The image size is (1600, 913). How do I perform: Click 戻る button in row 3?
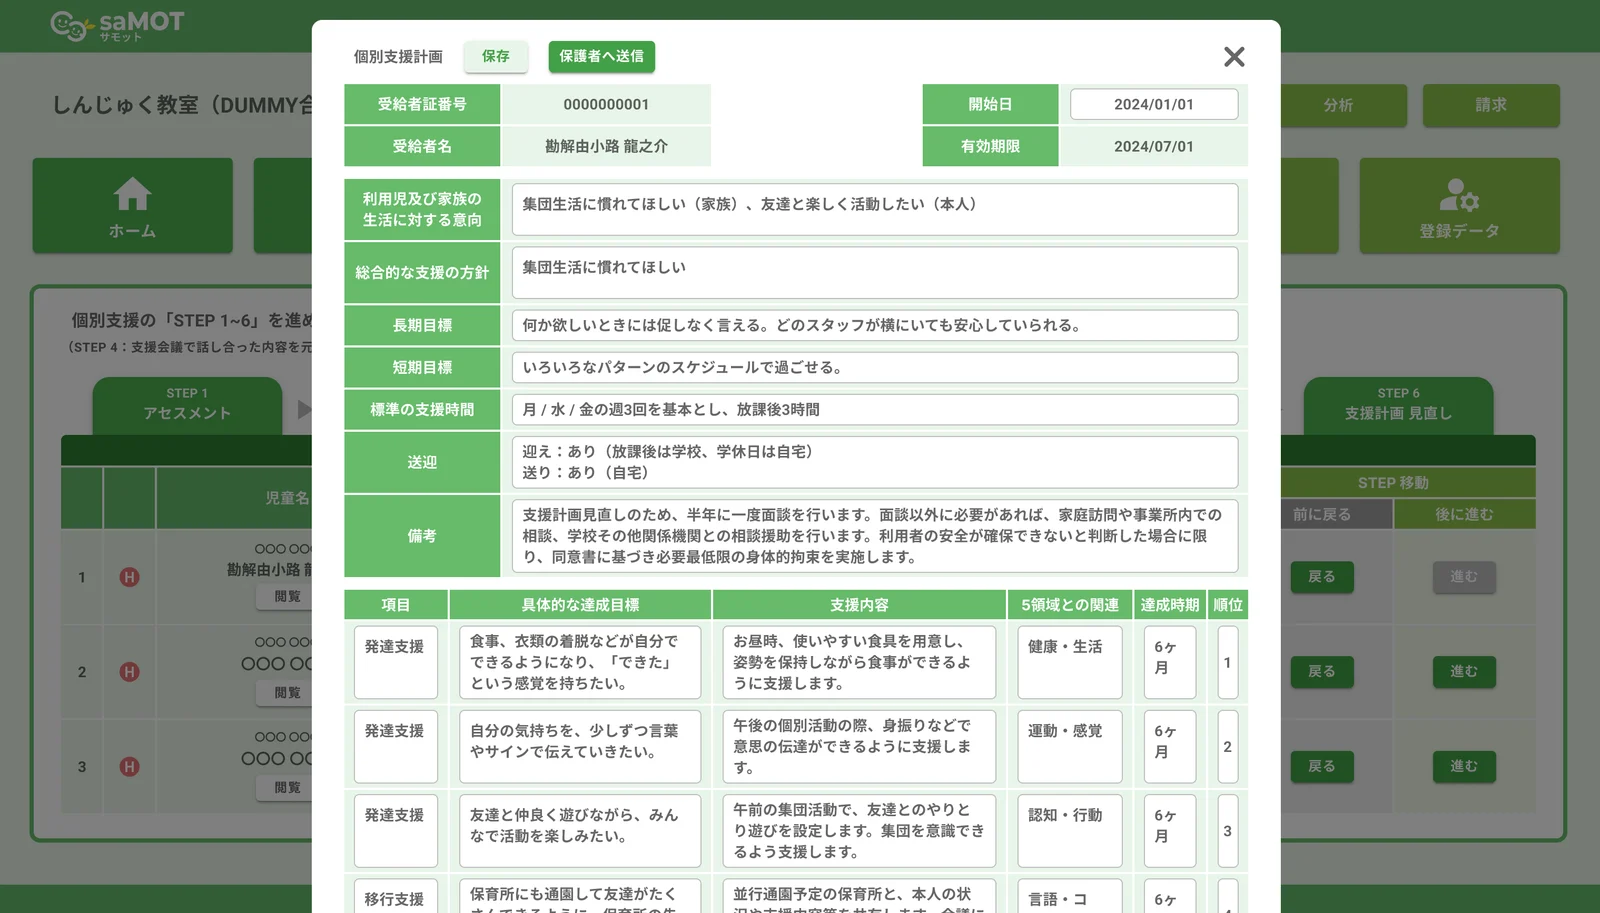1321,767
